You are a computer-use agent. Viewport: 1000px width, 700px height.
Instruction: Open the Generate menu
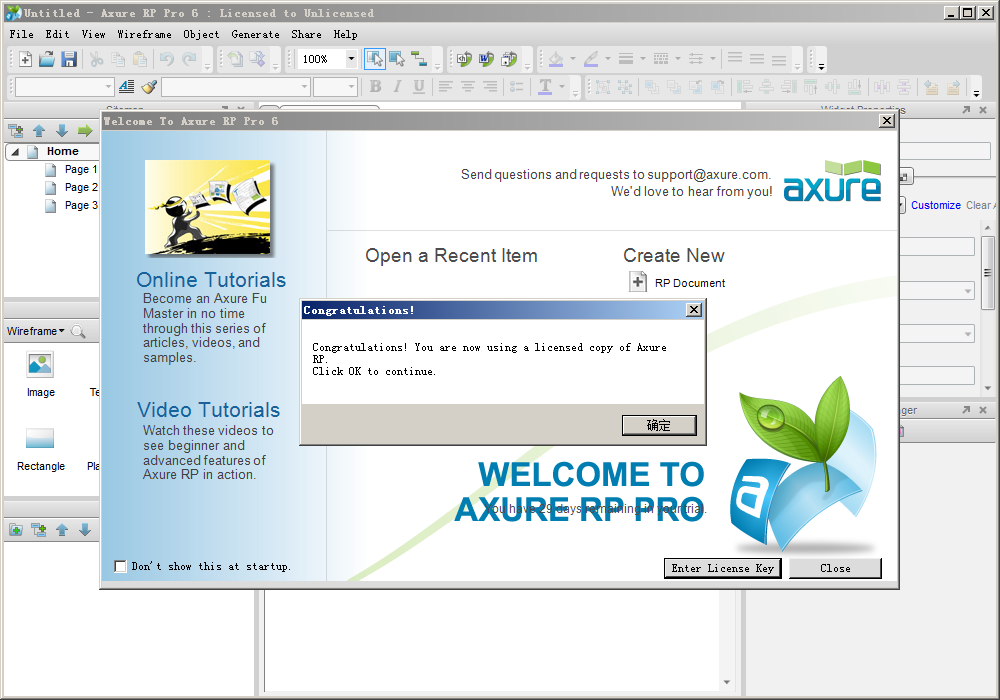[255, 34]
